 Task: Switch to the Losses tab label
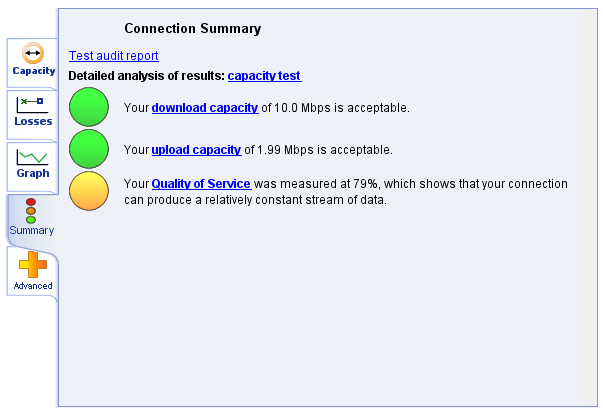pos(33,121)
